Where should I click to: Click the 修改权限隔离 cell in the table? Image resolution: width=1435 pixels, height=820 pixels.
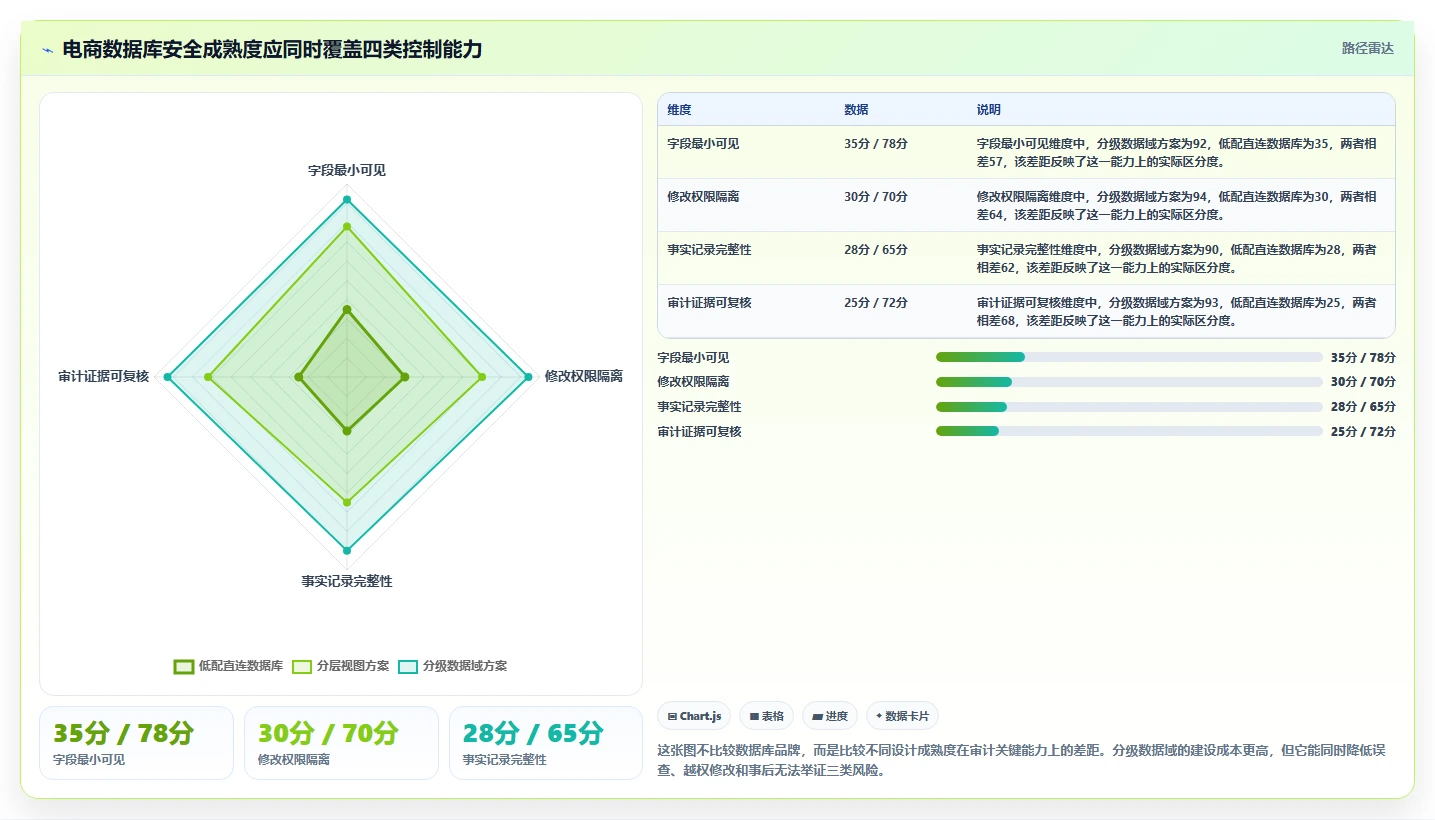(x=703, y=196)
